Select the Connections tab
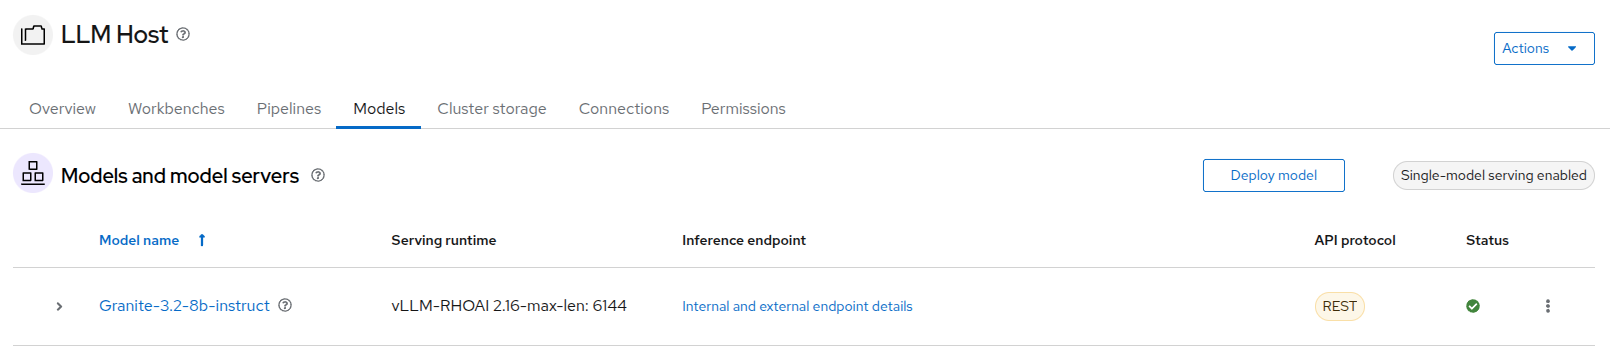This screenshot has height=360, width=1610. tap(624, 108)
